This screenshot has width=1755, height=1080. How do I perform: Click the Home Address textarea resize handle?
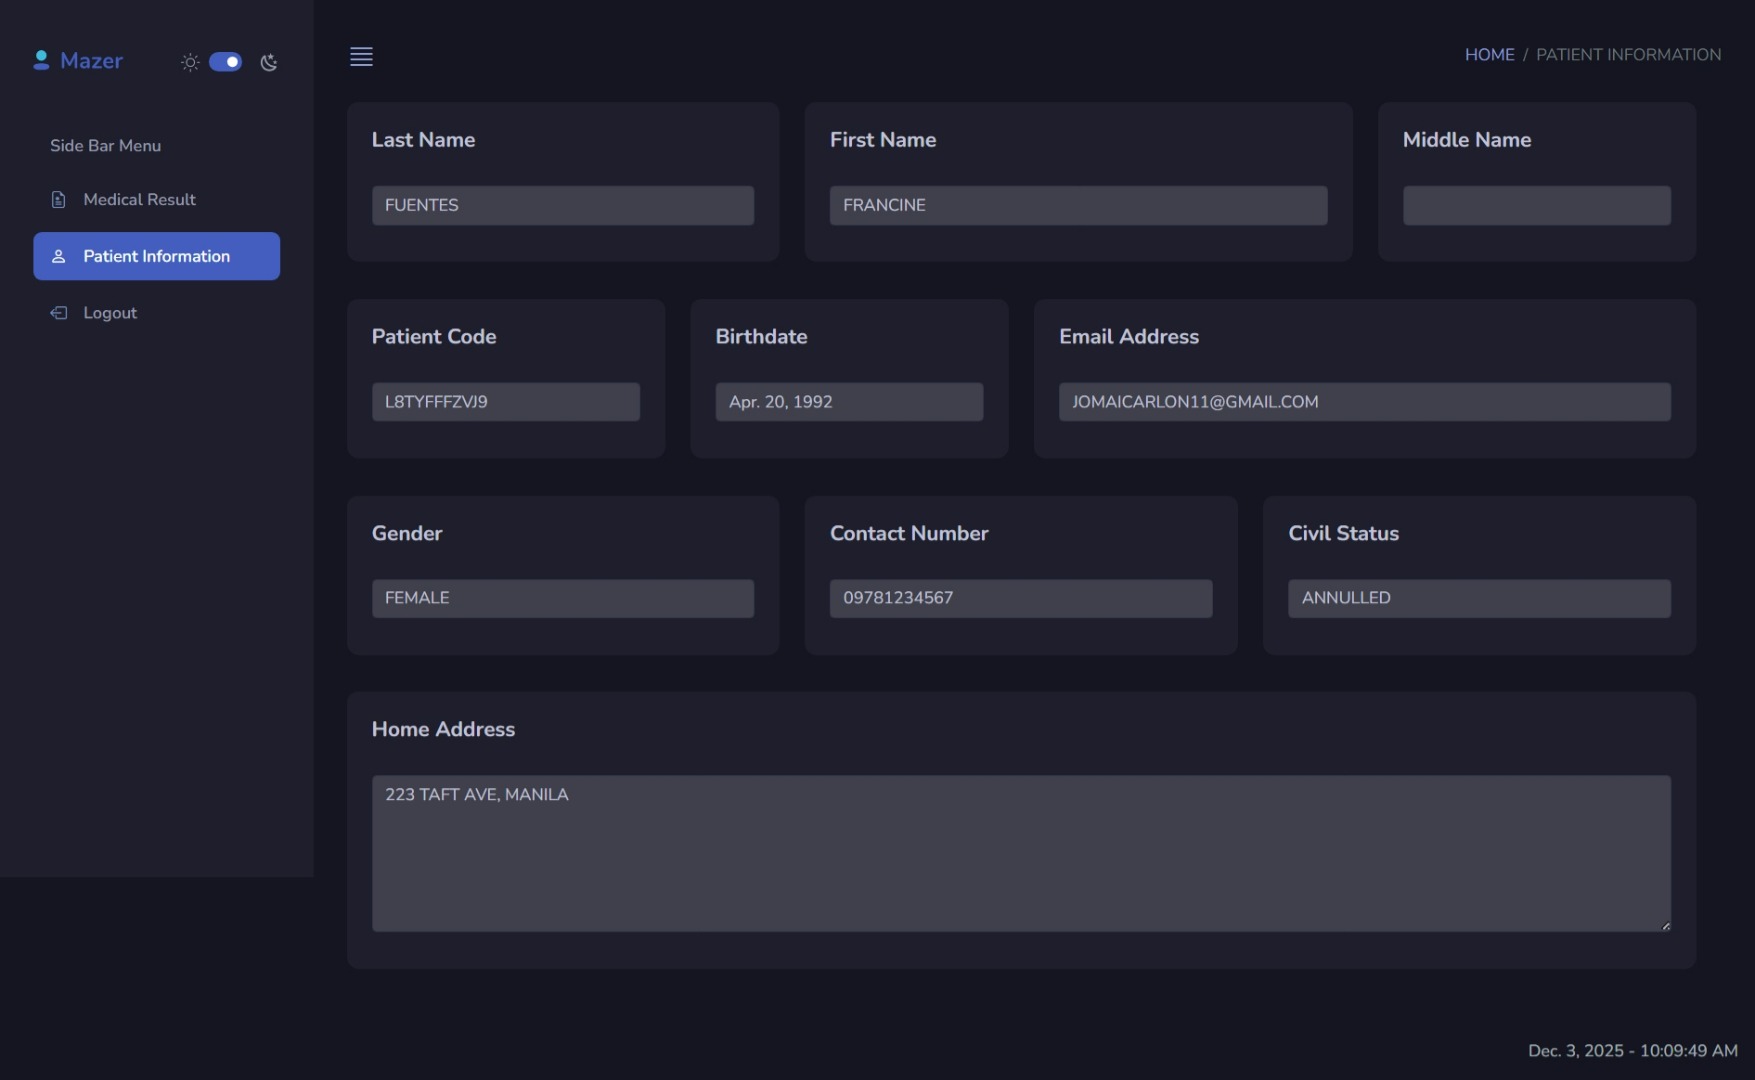[x=1665, y=926]
